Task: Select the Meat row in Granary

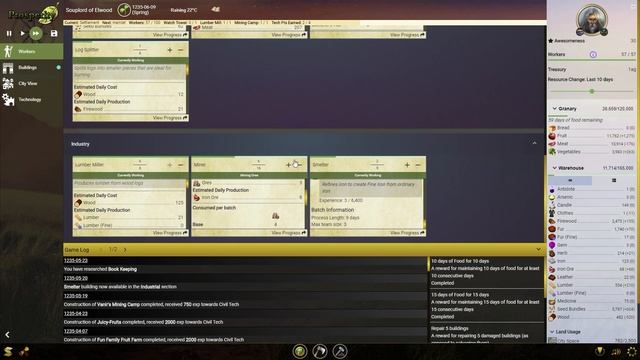Action: point(592,144)
